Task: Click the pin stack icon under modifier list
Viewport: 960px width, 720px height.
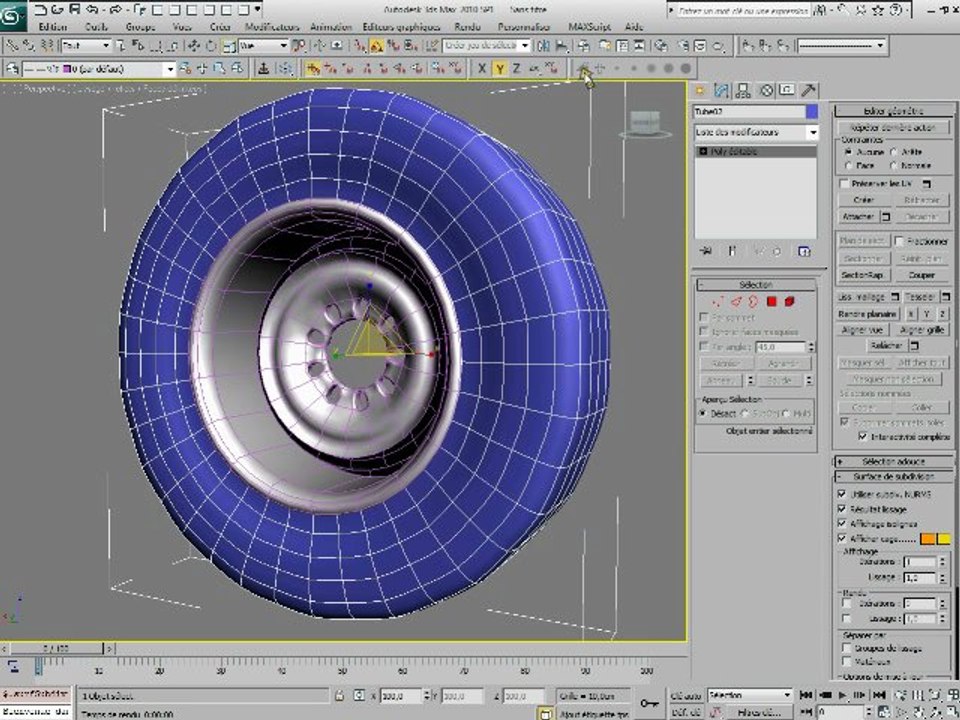Action: (x=705, y=251)
